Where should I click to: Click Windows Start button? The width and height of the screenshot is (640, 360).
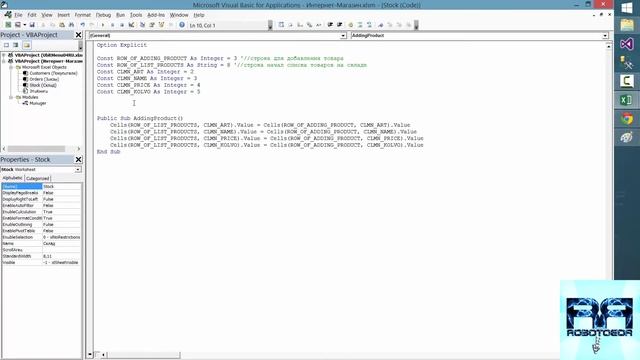pos(627,8)
